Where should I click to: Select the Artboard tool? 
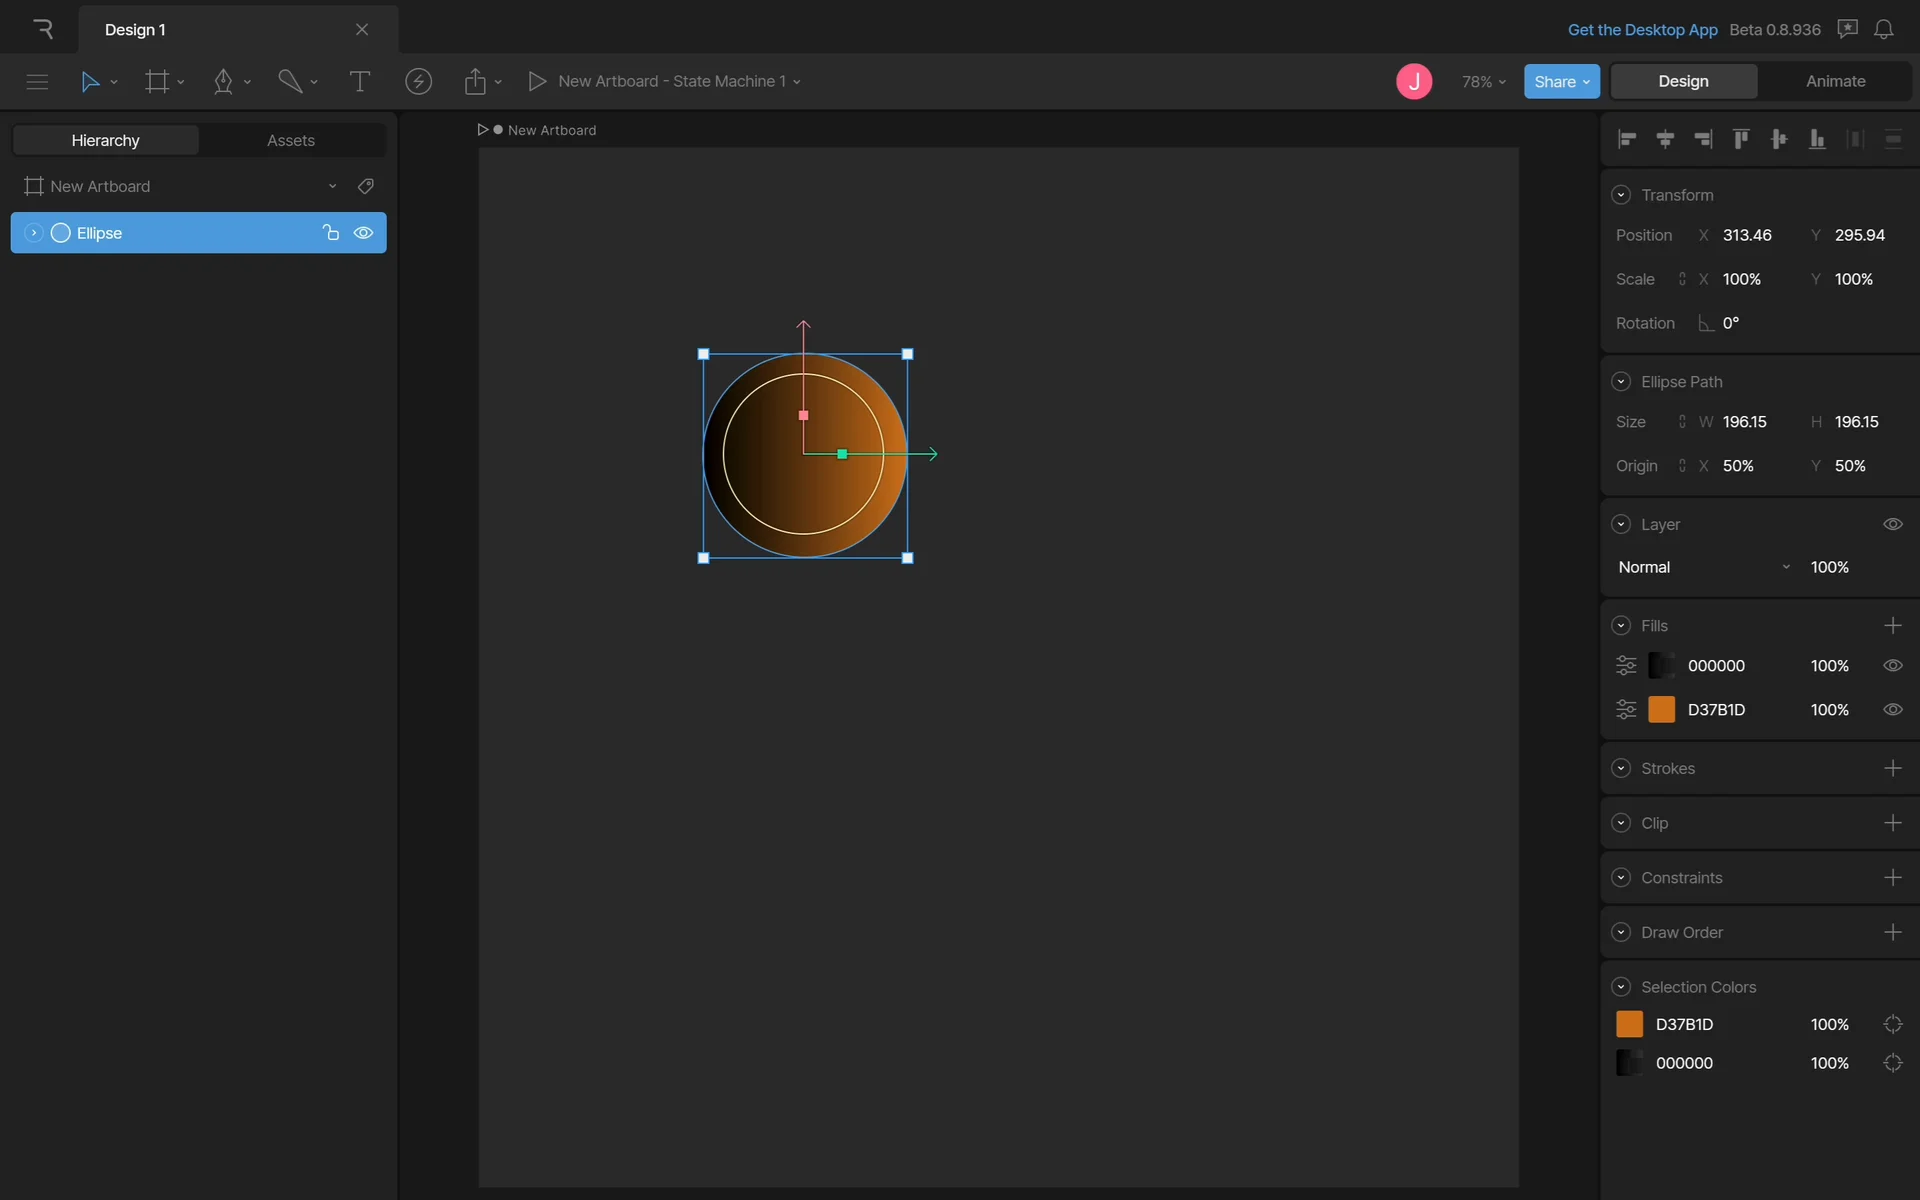[x=157, y=81]
